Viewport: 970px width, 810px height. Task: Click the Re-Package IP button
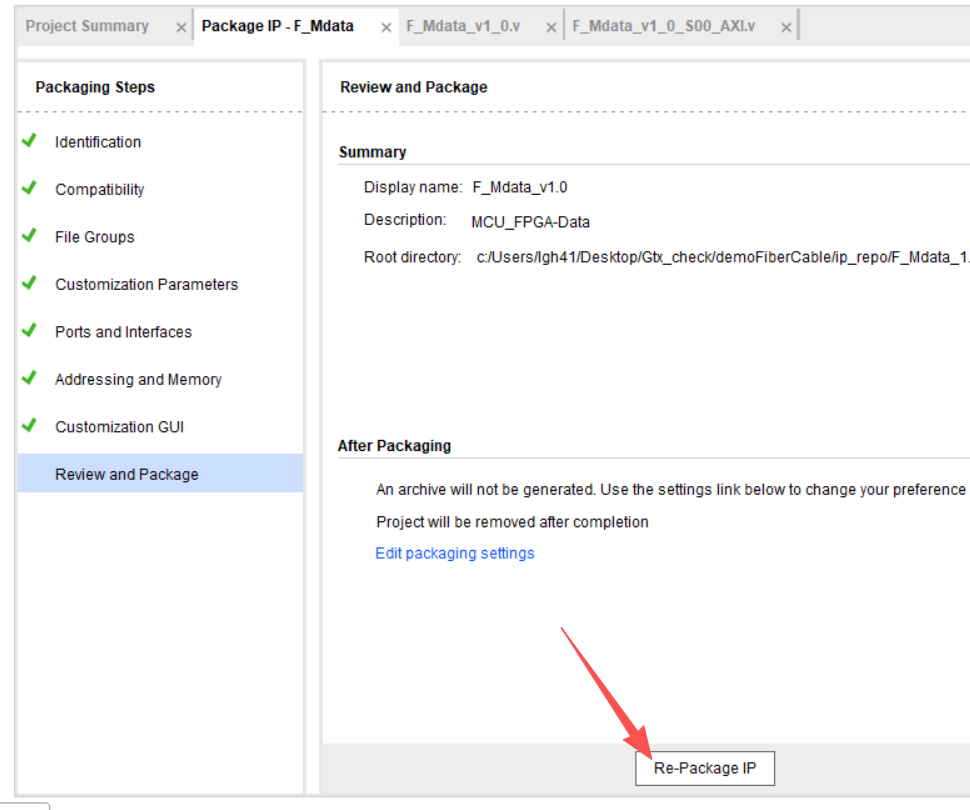pos(705,768)
